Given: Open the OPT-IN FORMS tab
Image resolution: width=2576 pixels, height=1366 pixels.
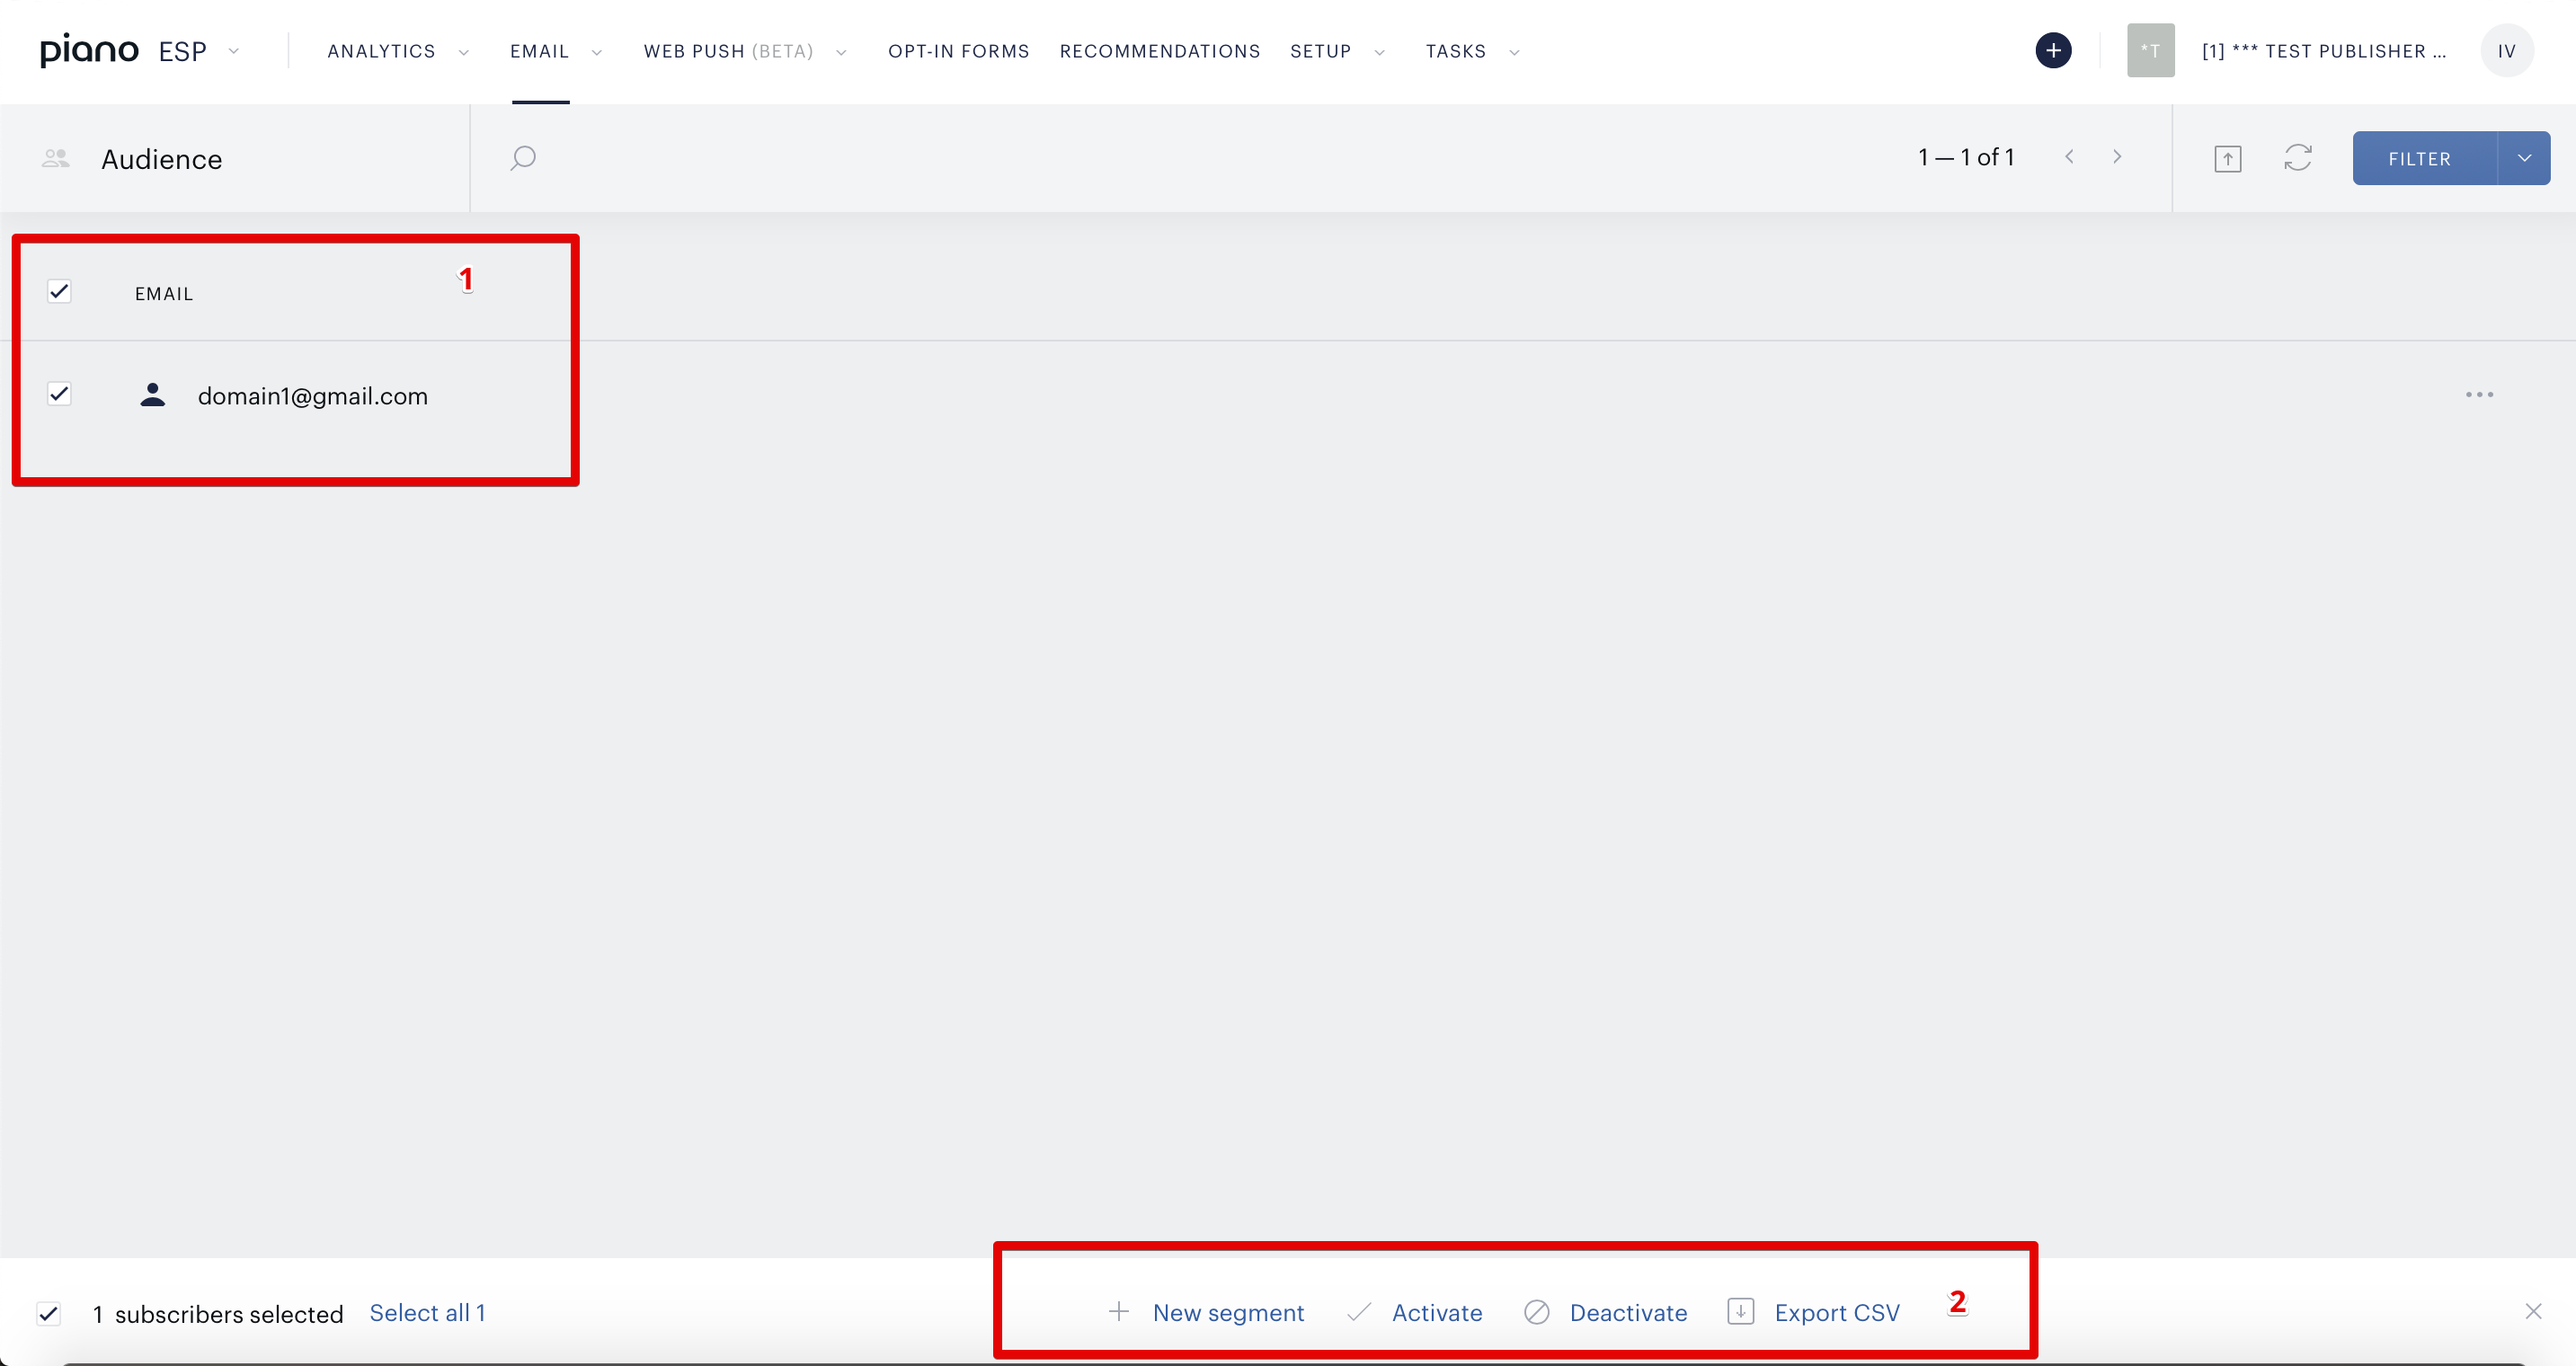Looking at the screenshot, I should click(x=958, y=51).
